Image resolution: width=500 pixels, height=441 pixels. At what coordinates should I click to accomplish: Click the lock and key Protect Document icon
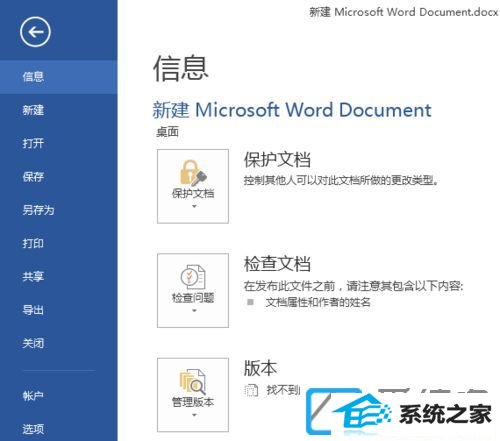click(x=193, y=172)
